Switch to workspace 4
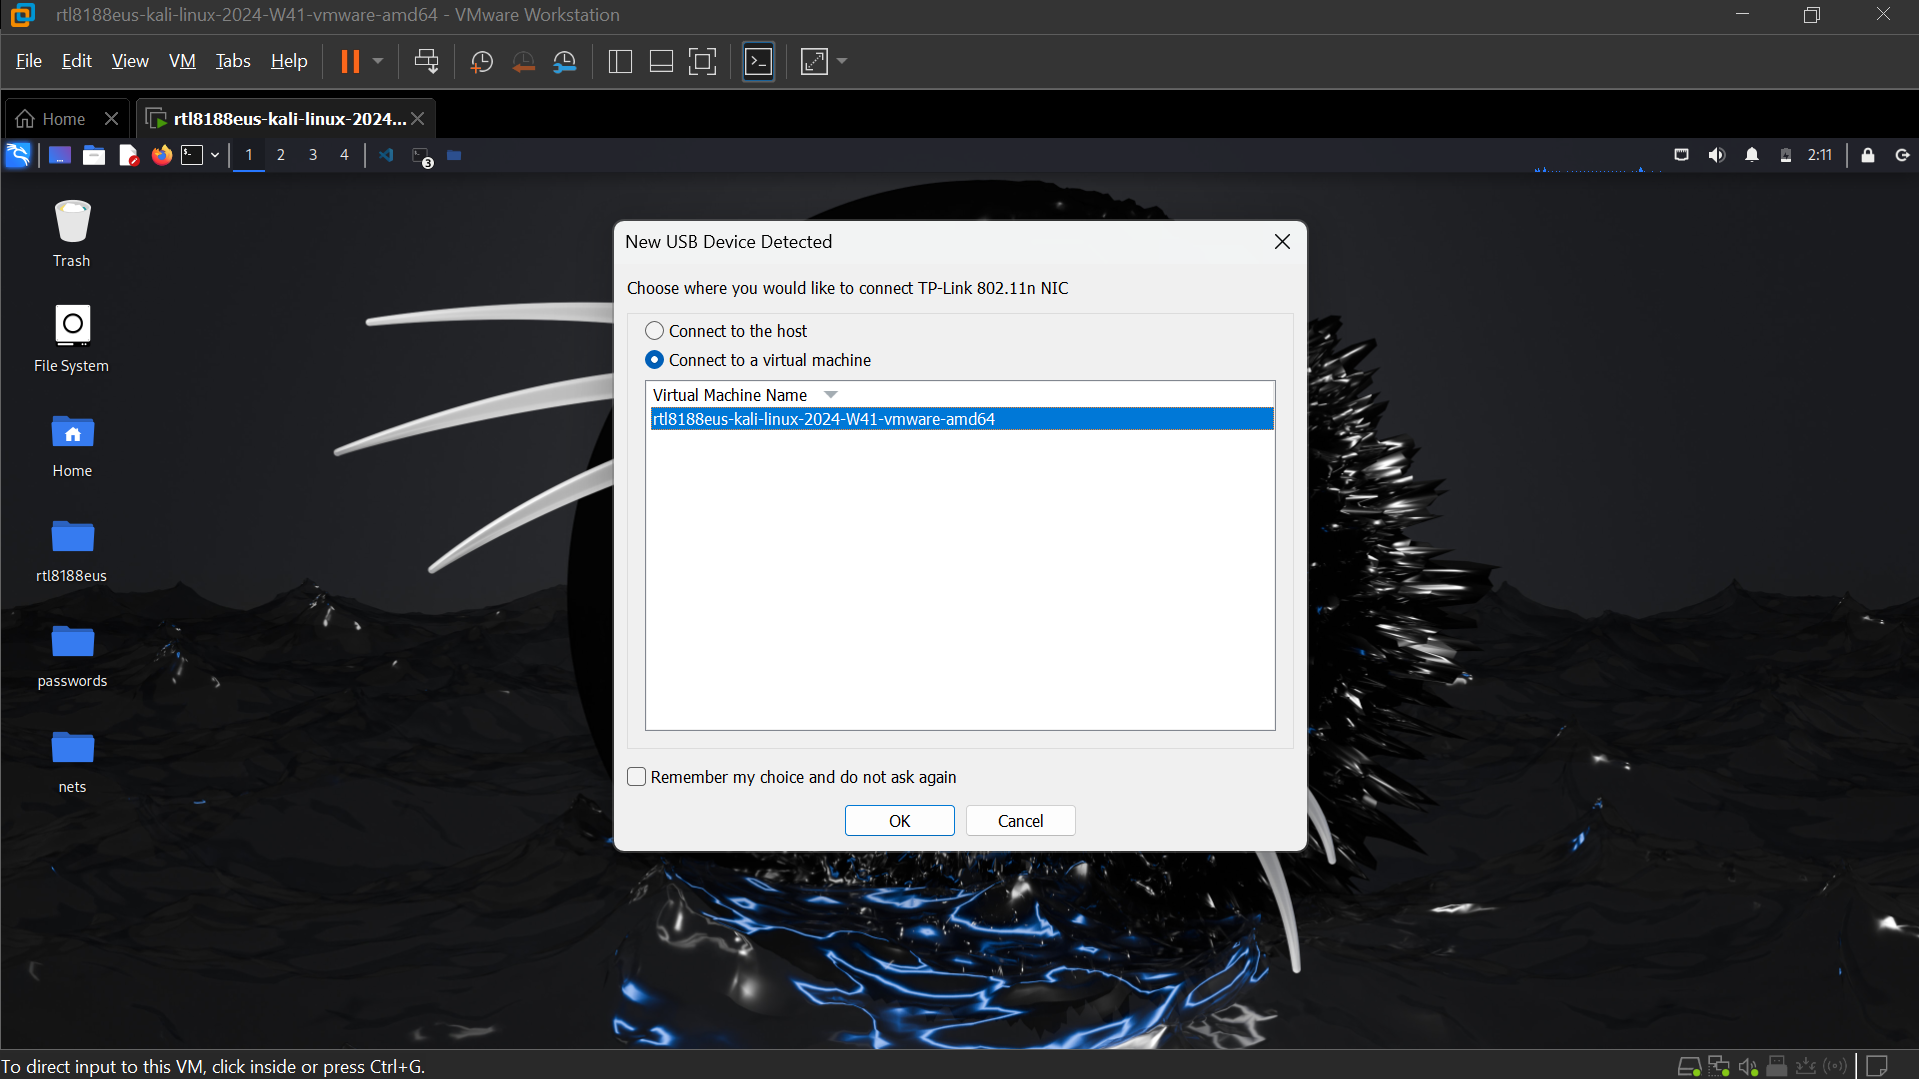 coord(344,155)
